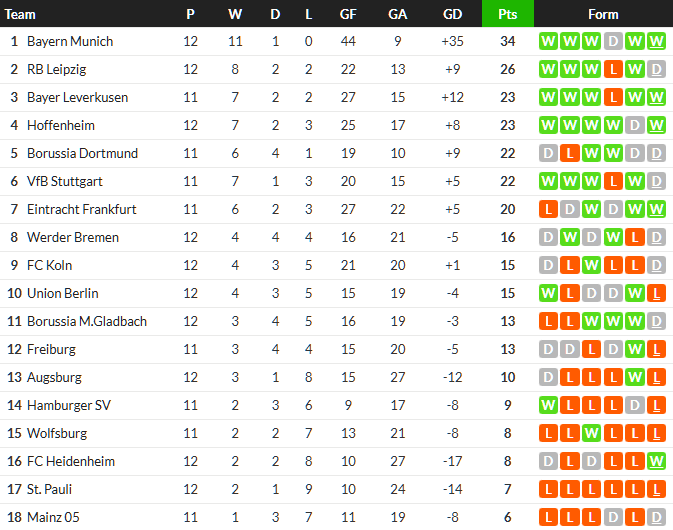The image size is (673, 530).
Task: Open the Eintracht Frankfurt team link
Action: click(82, 210)
